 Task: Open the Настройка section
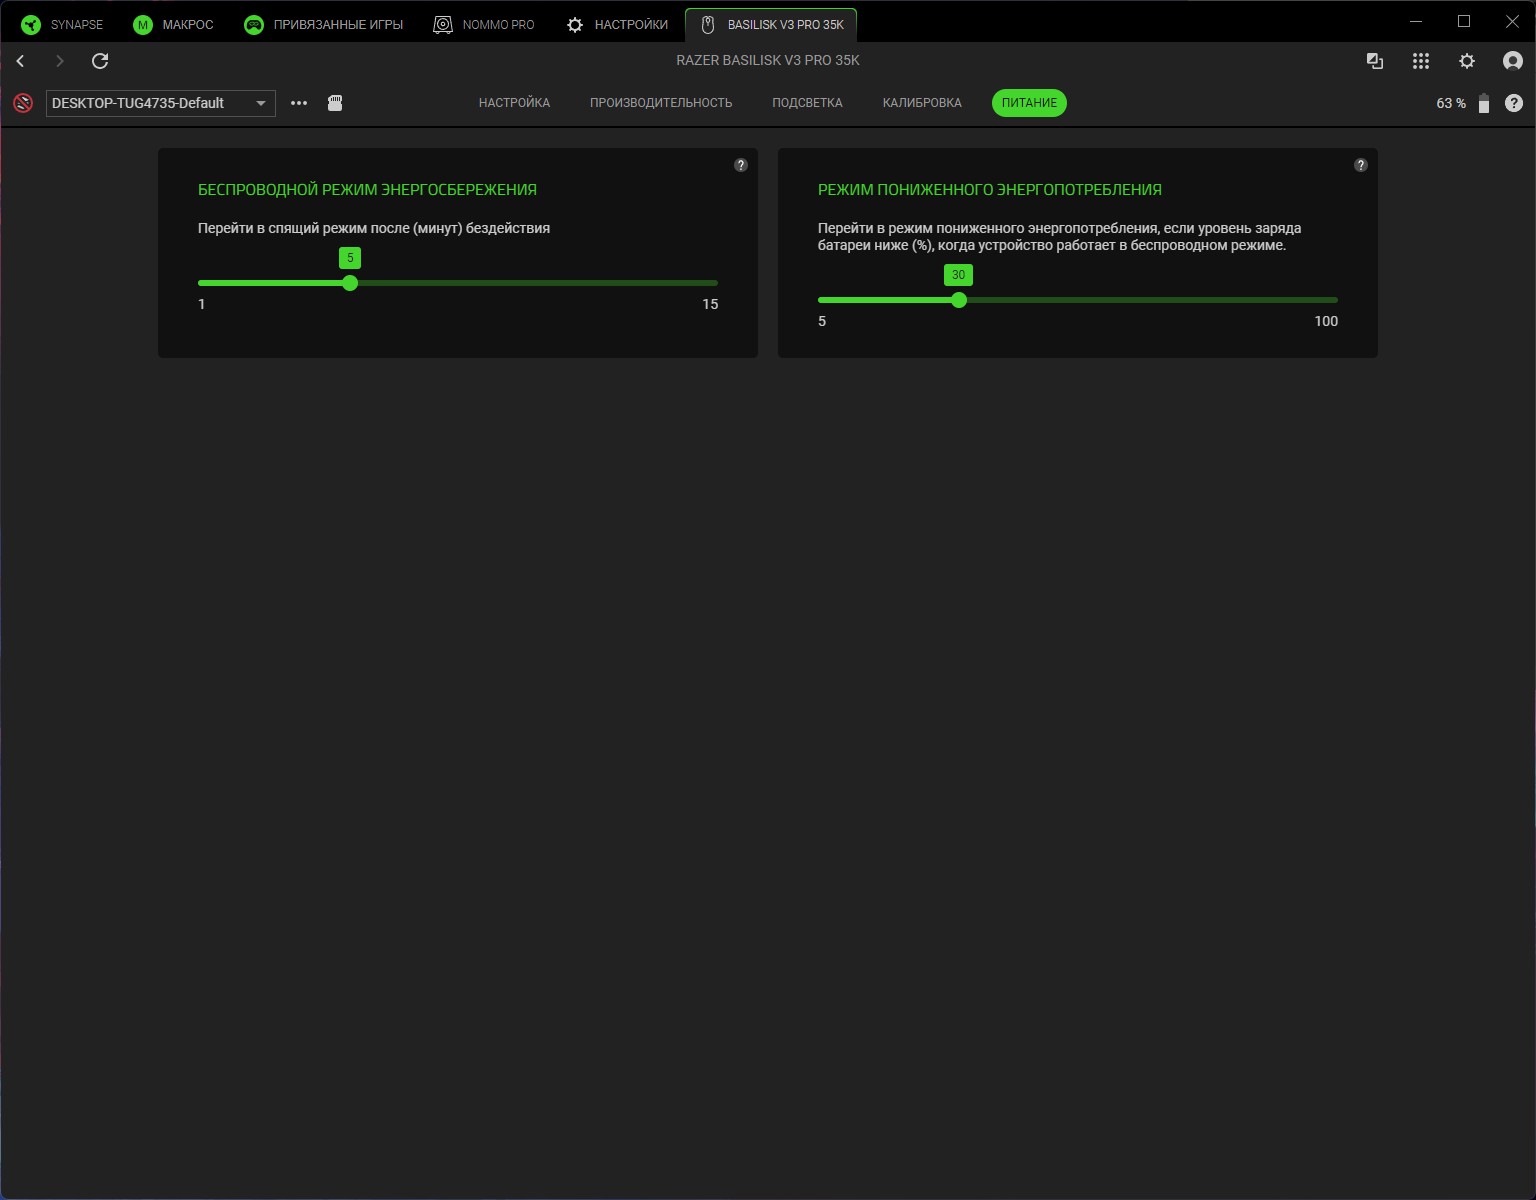click(514, 103)
